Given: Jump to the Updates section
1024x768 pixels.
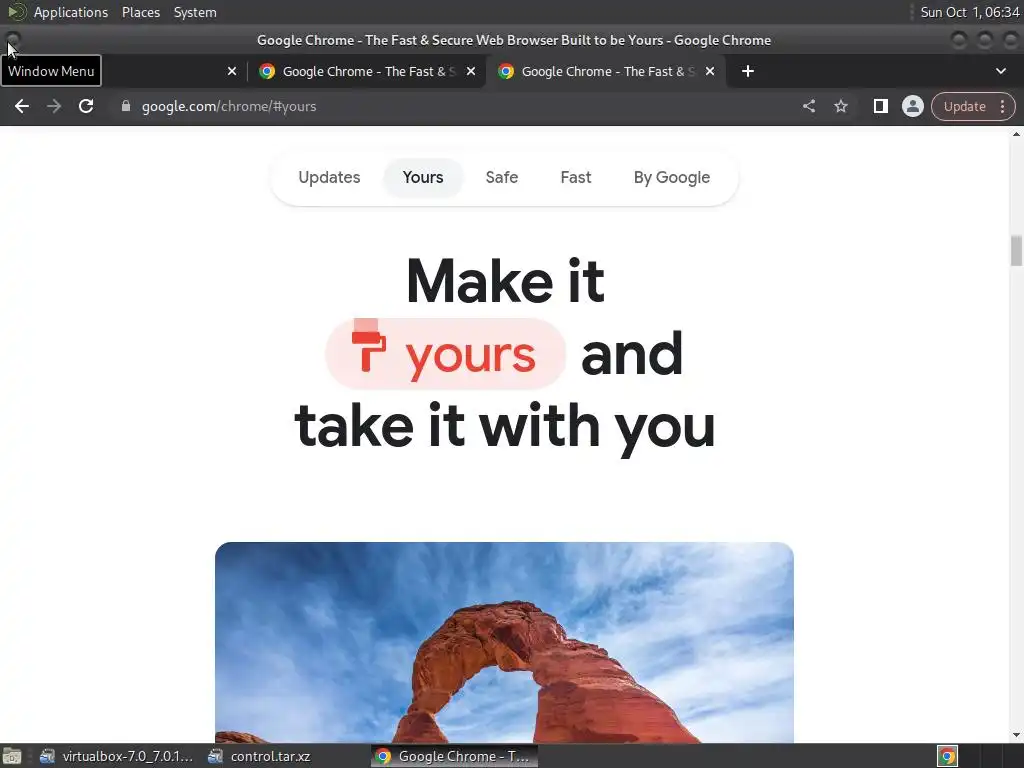Looking at the screenshot, I should pos(329,178).
